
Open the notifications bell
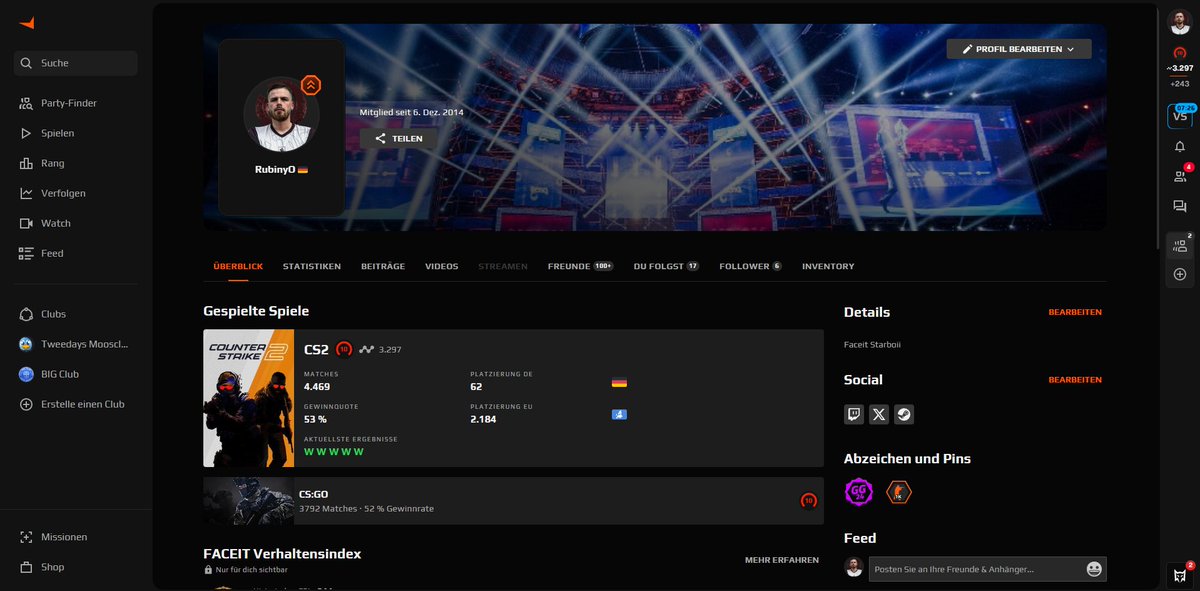click(x=1179, y=147)
